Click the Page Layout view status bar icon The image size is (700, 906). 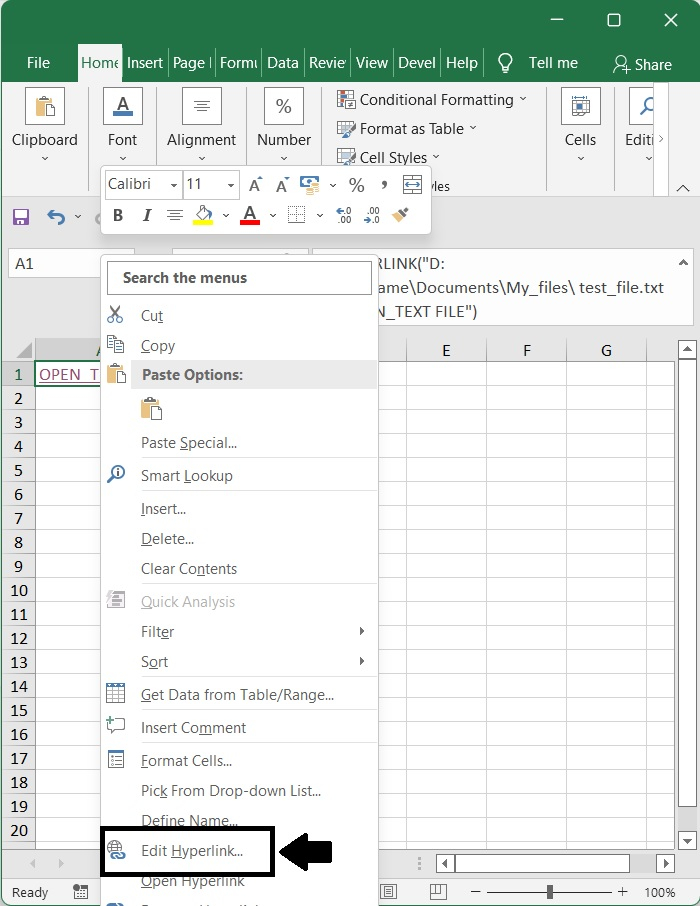[388, 892]
